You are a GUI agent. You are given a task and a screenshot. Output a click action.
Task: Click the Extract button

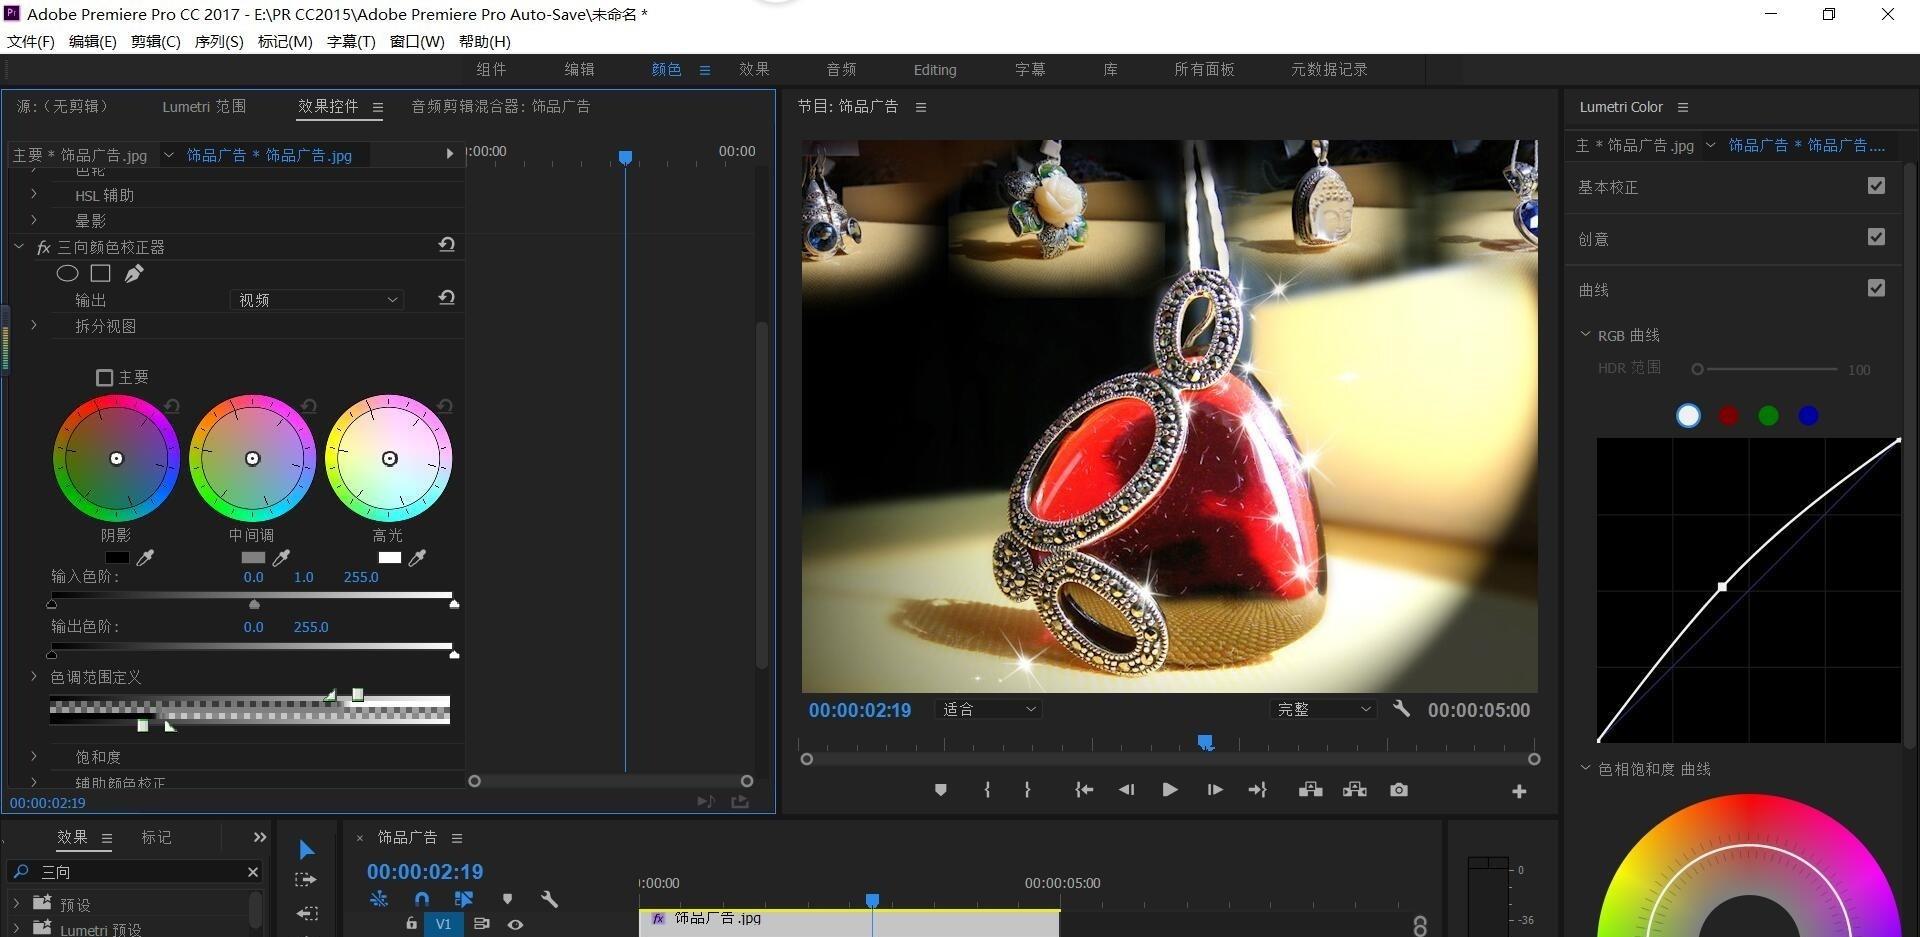pos(1355,790)
